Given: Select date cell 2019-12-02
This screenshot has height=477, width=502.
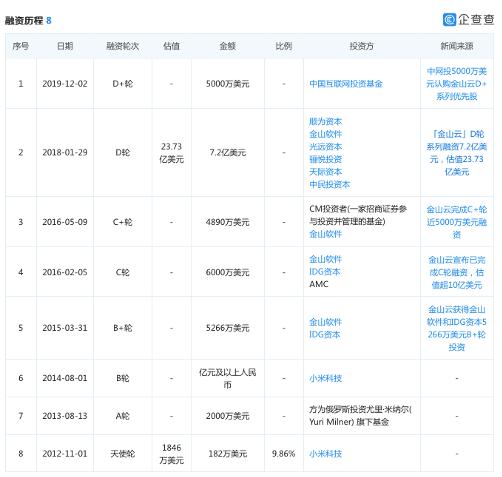Looking at the screenshot, I should (65, 84).
